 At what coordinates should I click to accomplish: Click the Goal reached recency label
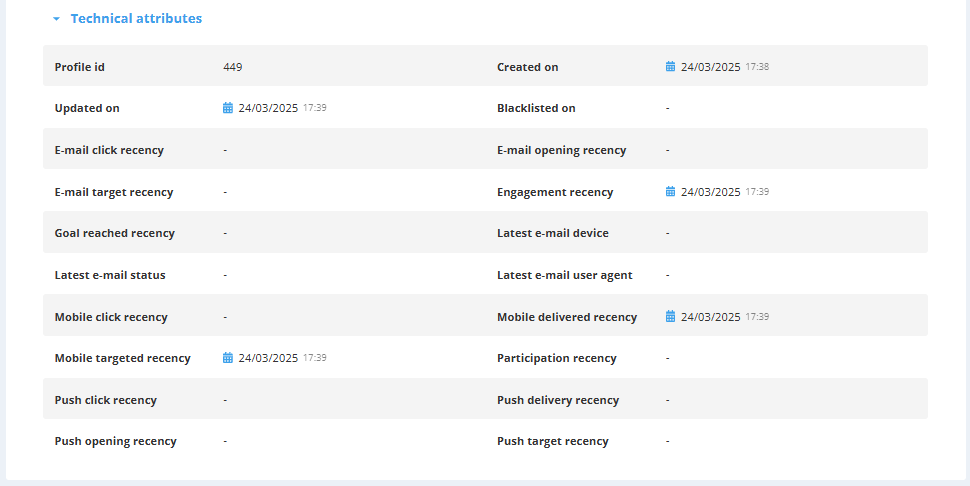click(x=114, y=233)
